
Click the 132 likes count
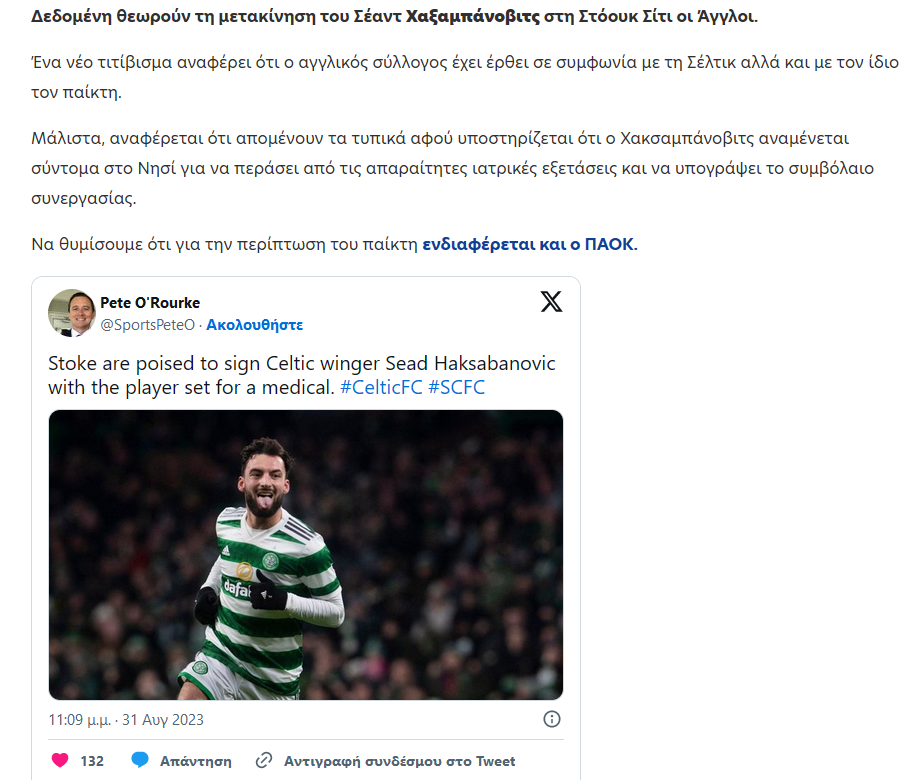pyautogui.click(x=92, y=761)
